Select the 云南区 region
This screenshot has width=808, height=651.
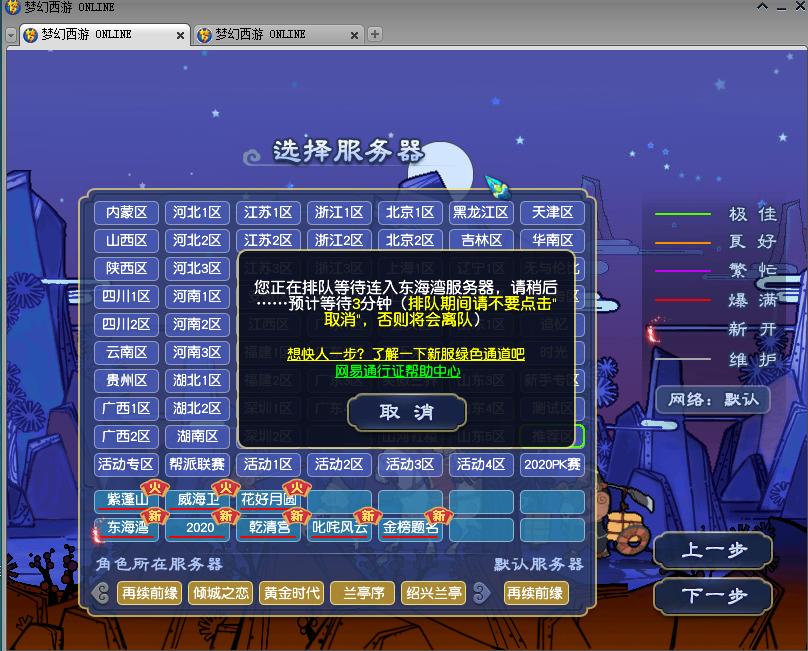pyautogui.click(x=126, y=353)
